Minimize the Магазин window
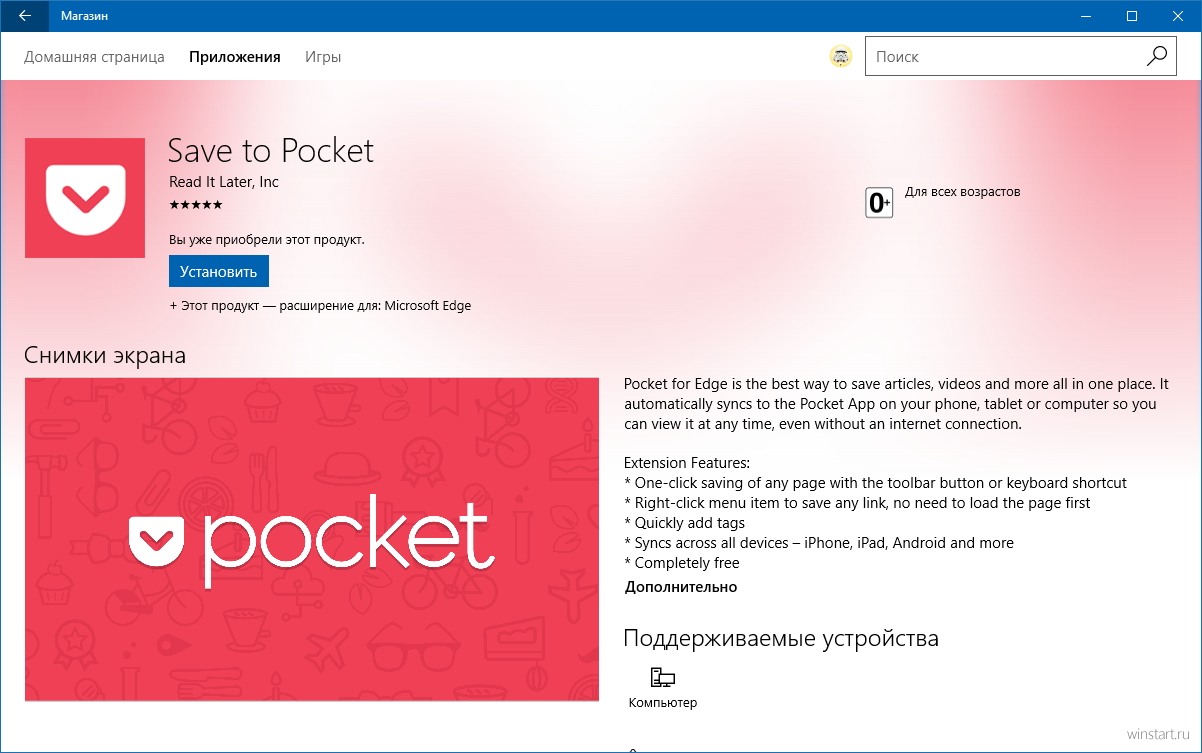Viewport: 1202px width, 753px height. pyautogui.click(x=1086, y=16)
